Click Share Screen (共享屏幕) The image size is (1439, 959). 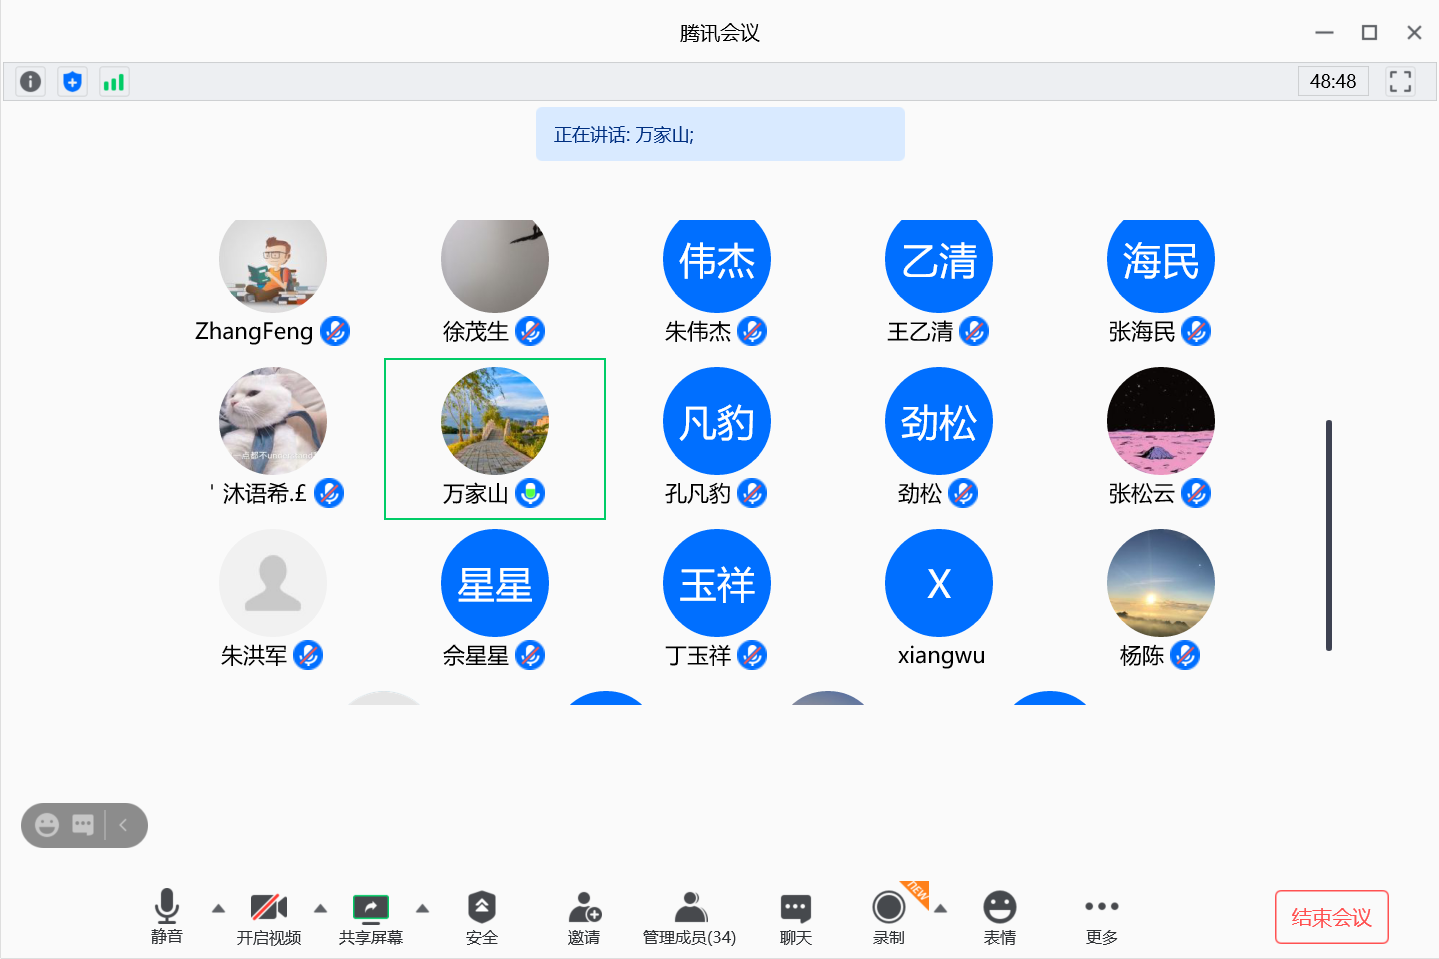(x=370, y=917)
